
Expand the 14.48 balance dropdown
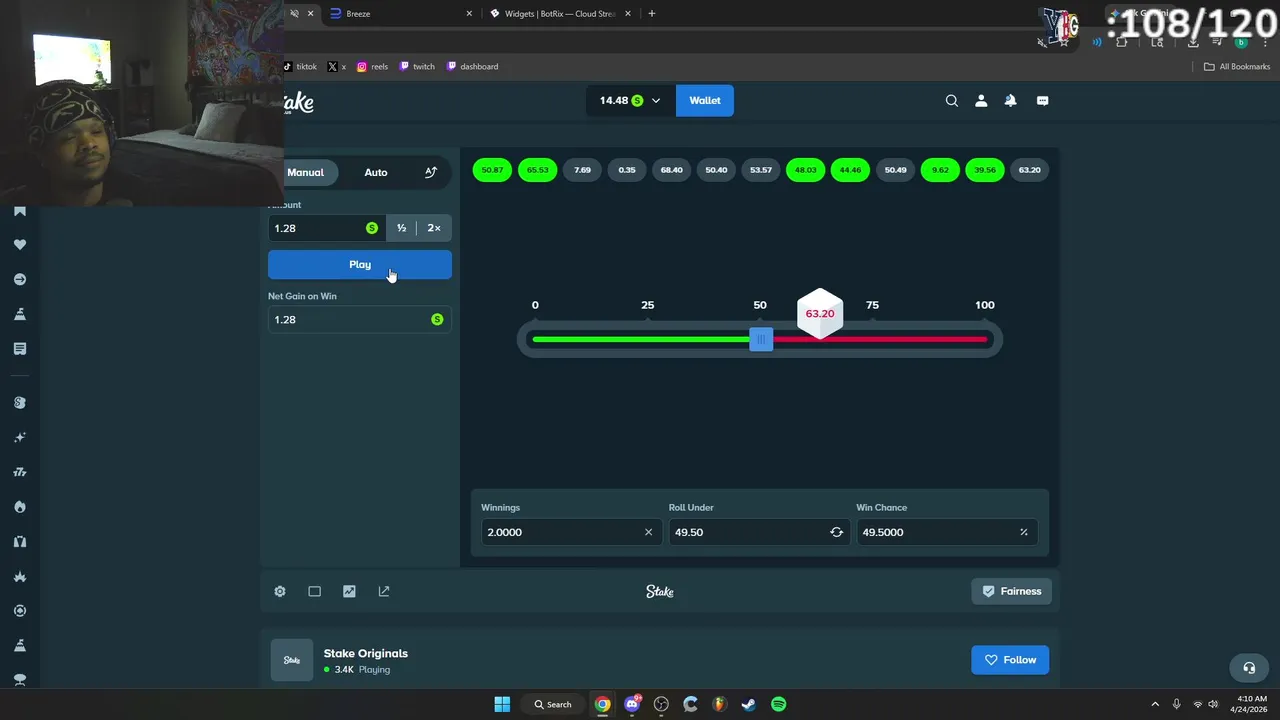coord(630,100)
